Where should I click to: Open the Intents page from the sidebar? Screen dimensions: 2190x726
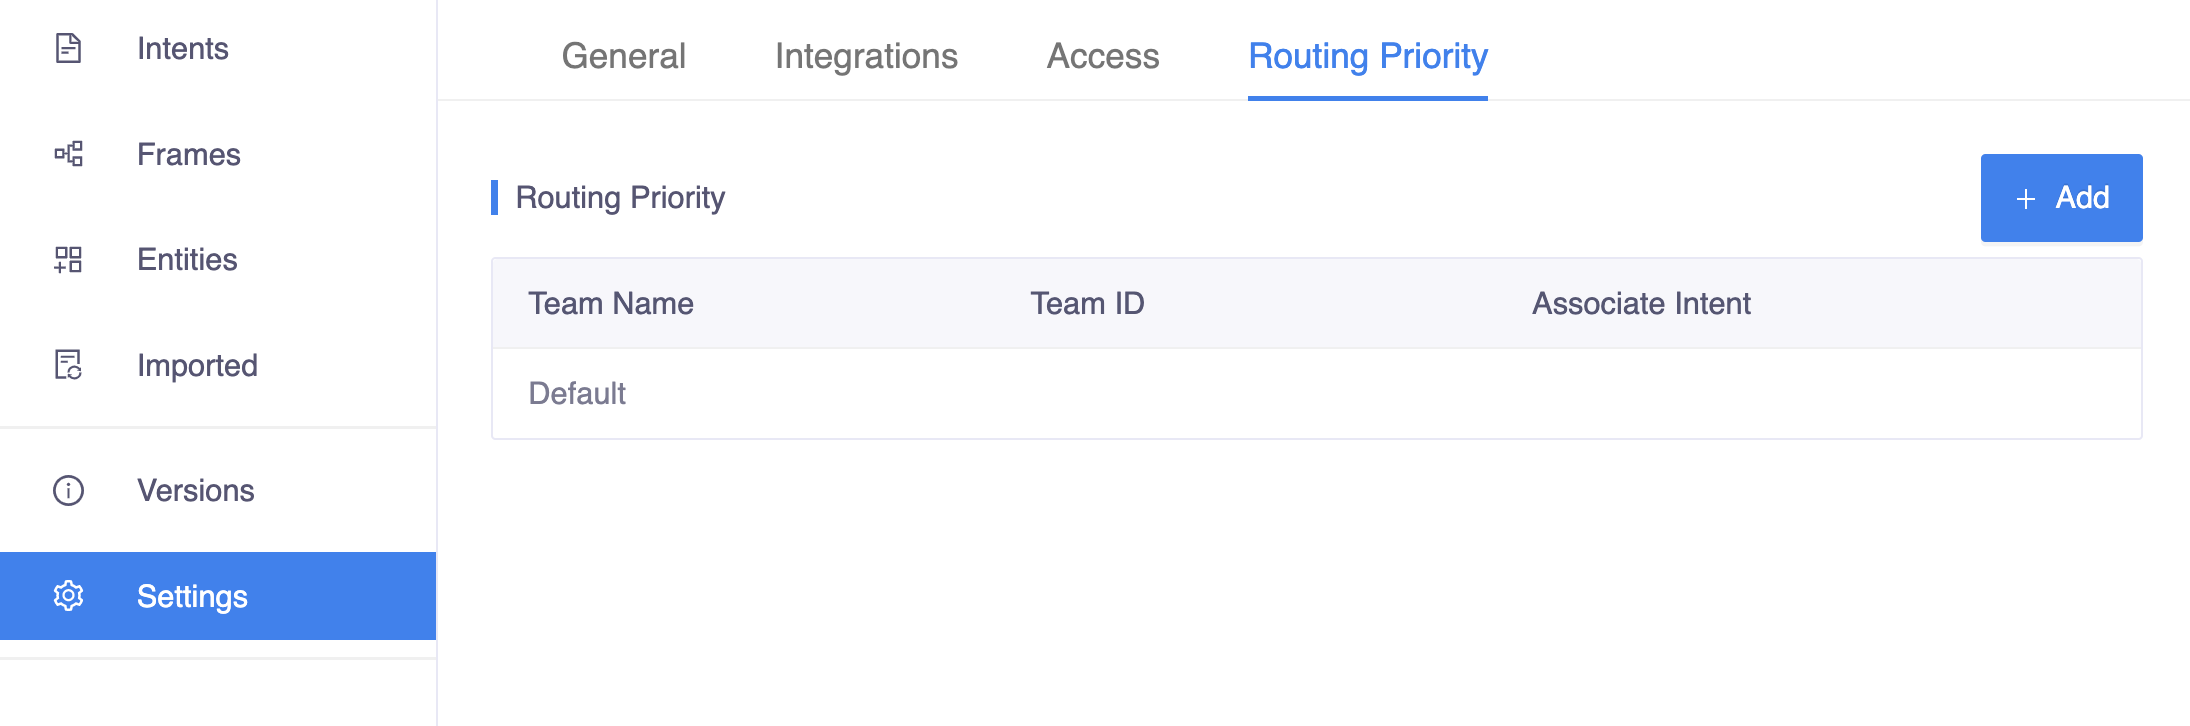click(x=183, y=48)
